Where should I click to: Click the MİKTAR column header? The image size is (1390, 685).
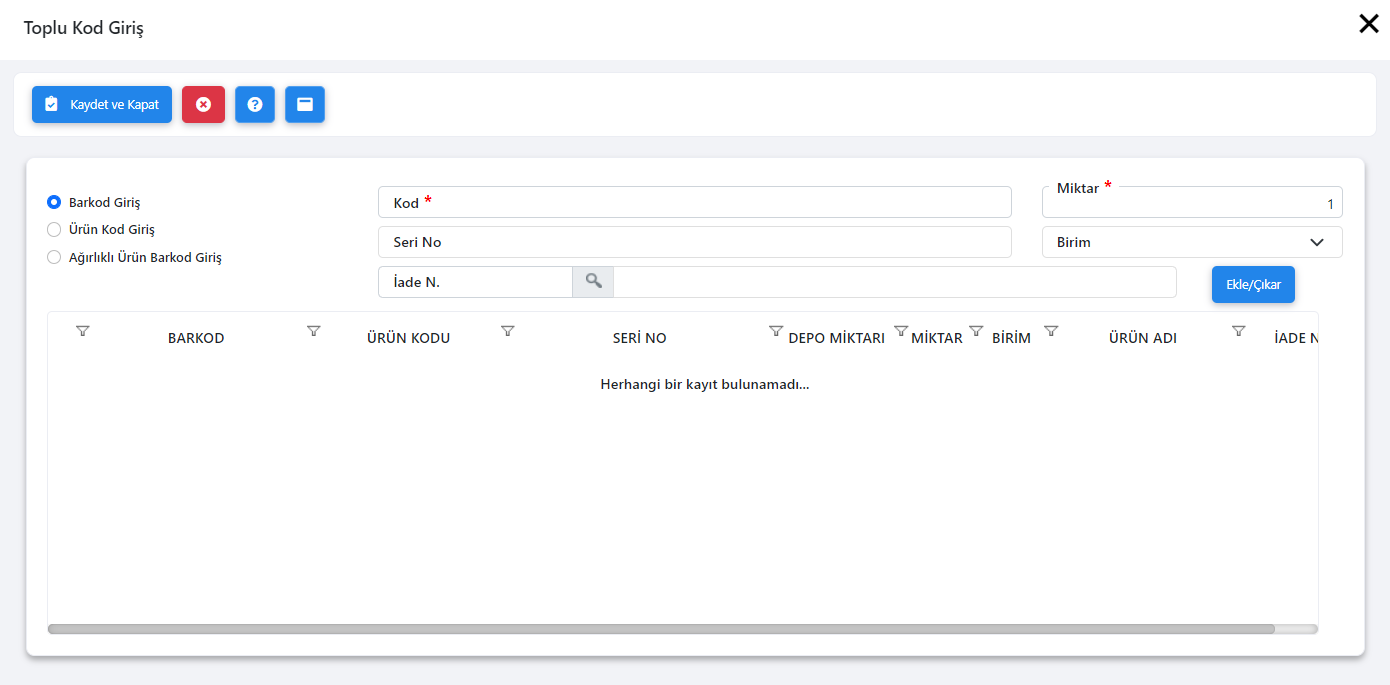[936, 338]
